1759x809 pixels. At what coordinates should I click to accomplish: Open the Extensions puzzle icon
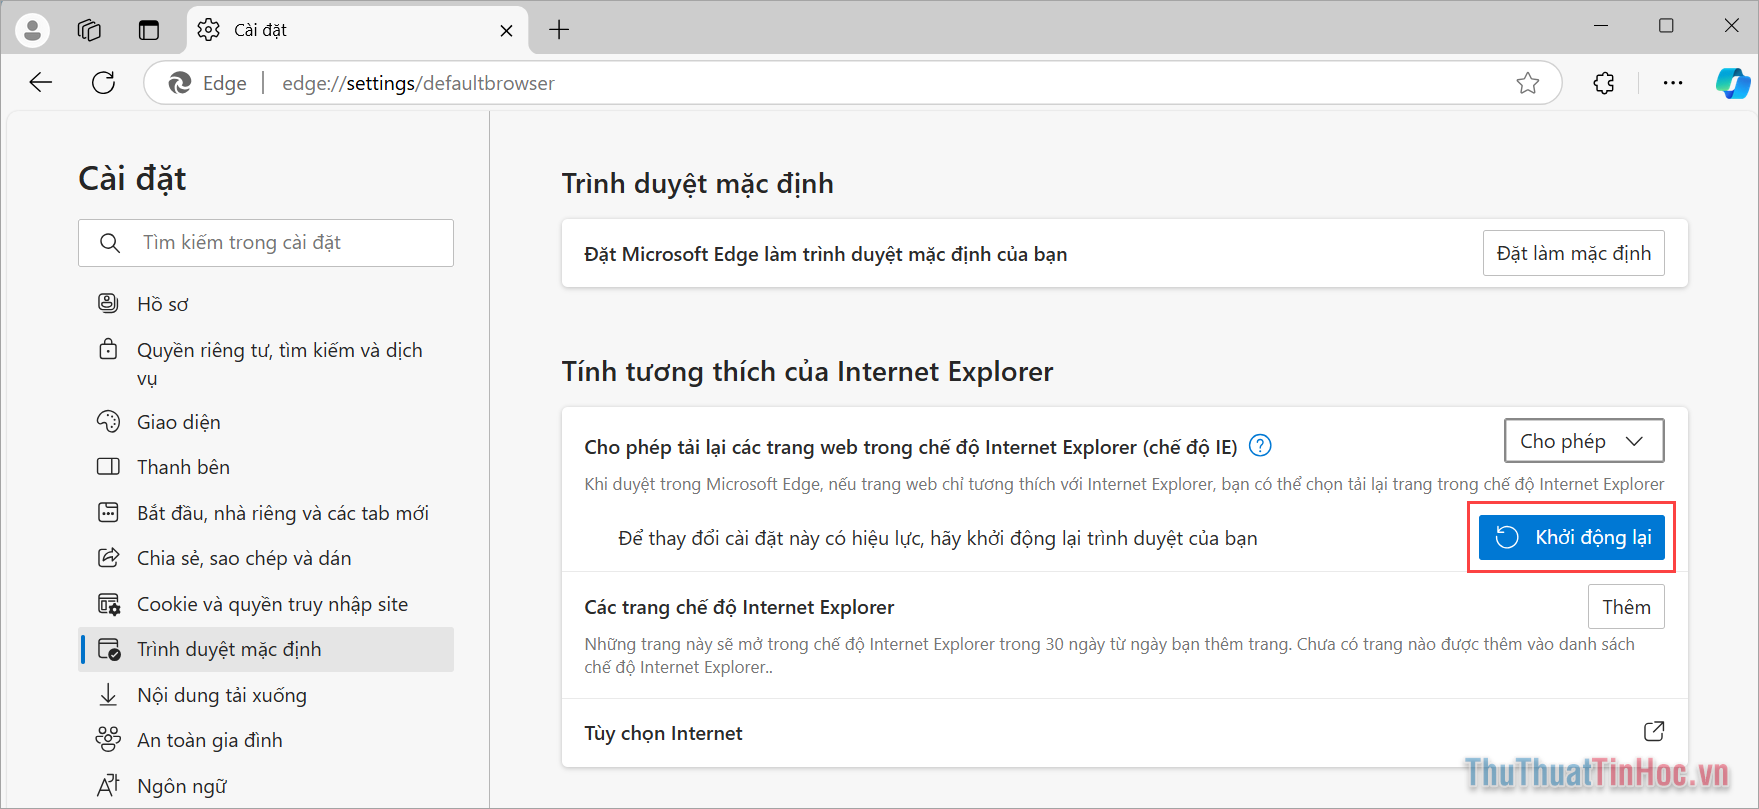[x=1604, y=83]
